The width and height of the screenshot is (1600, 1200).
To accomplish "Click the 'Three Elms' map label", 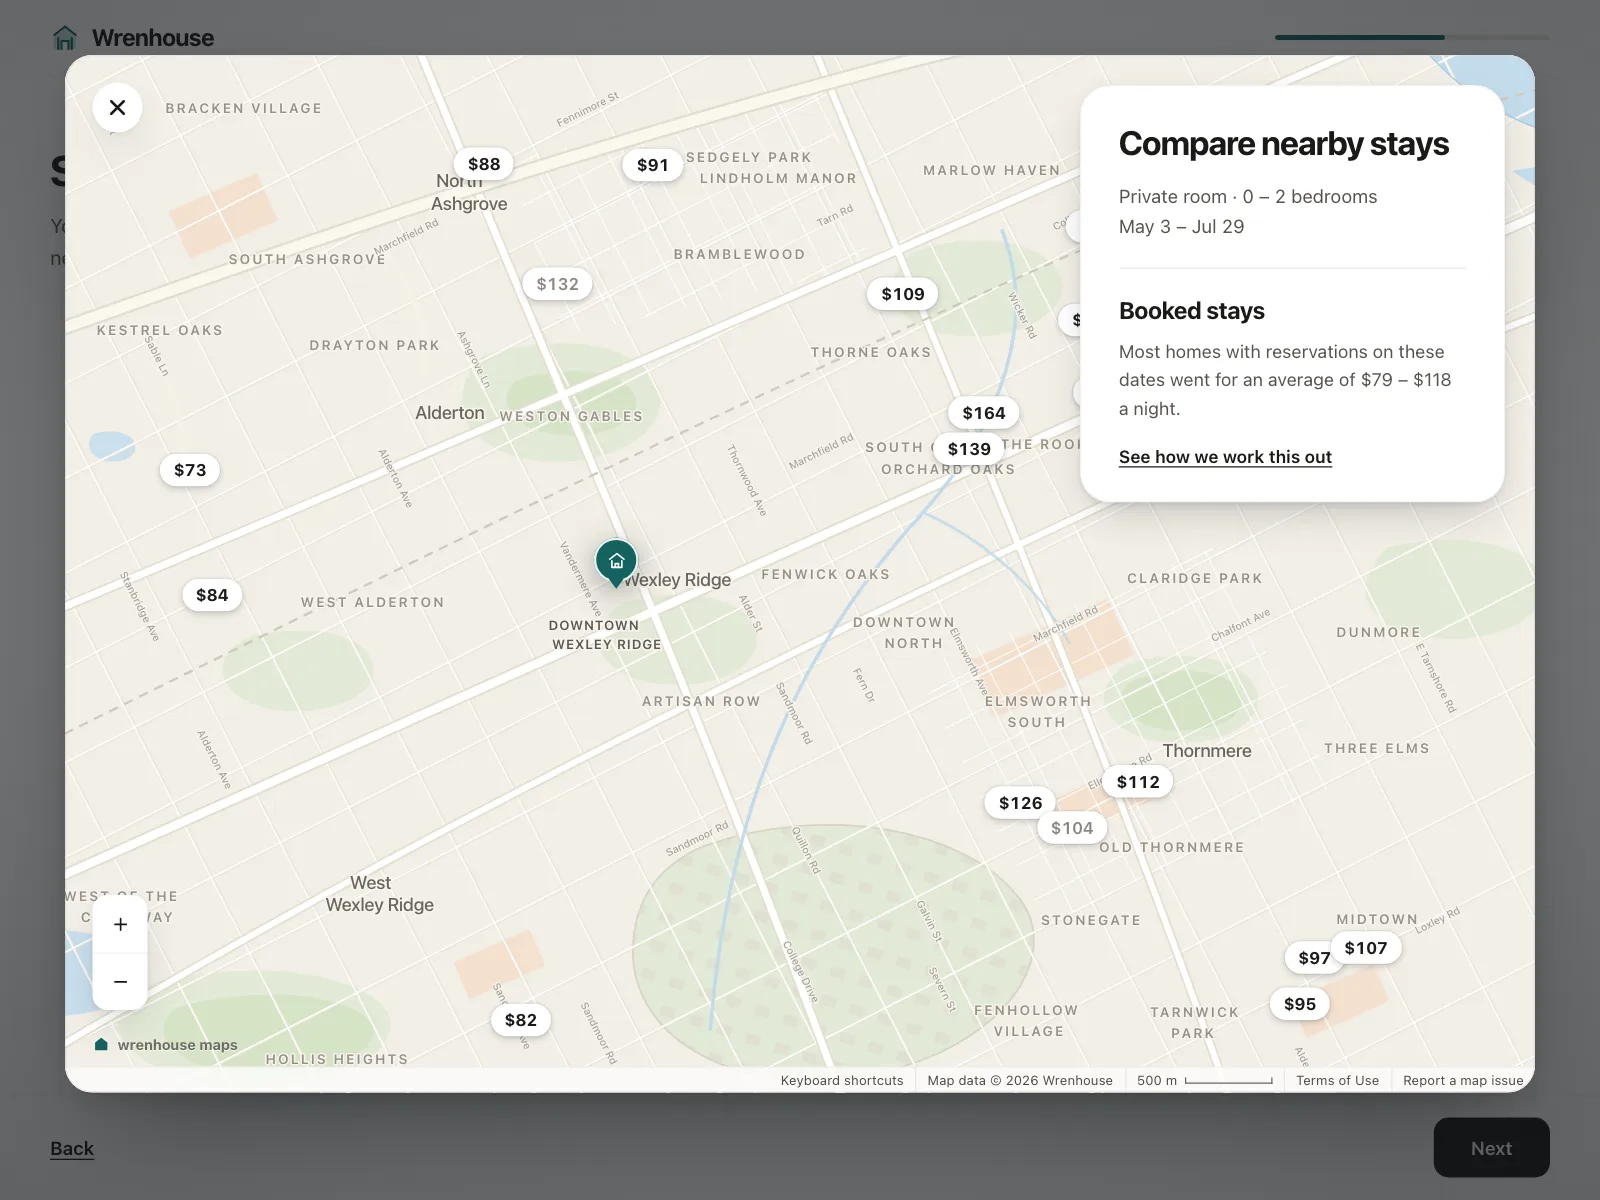I will [x=1377, y=748].
